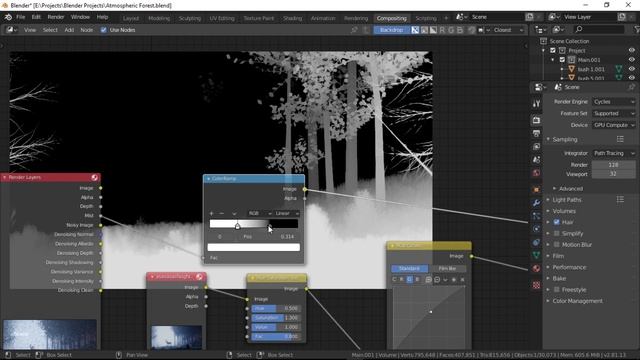The image size is (640, 360).
Task: Toggle the Main.001 collection checkbox
Action: (x=562, y=60)
